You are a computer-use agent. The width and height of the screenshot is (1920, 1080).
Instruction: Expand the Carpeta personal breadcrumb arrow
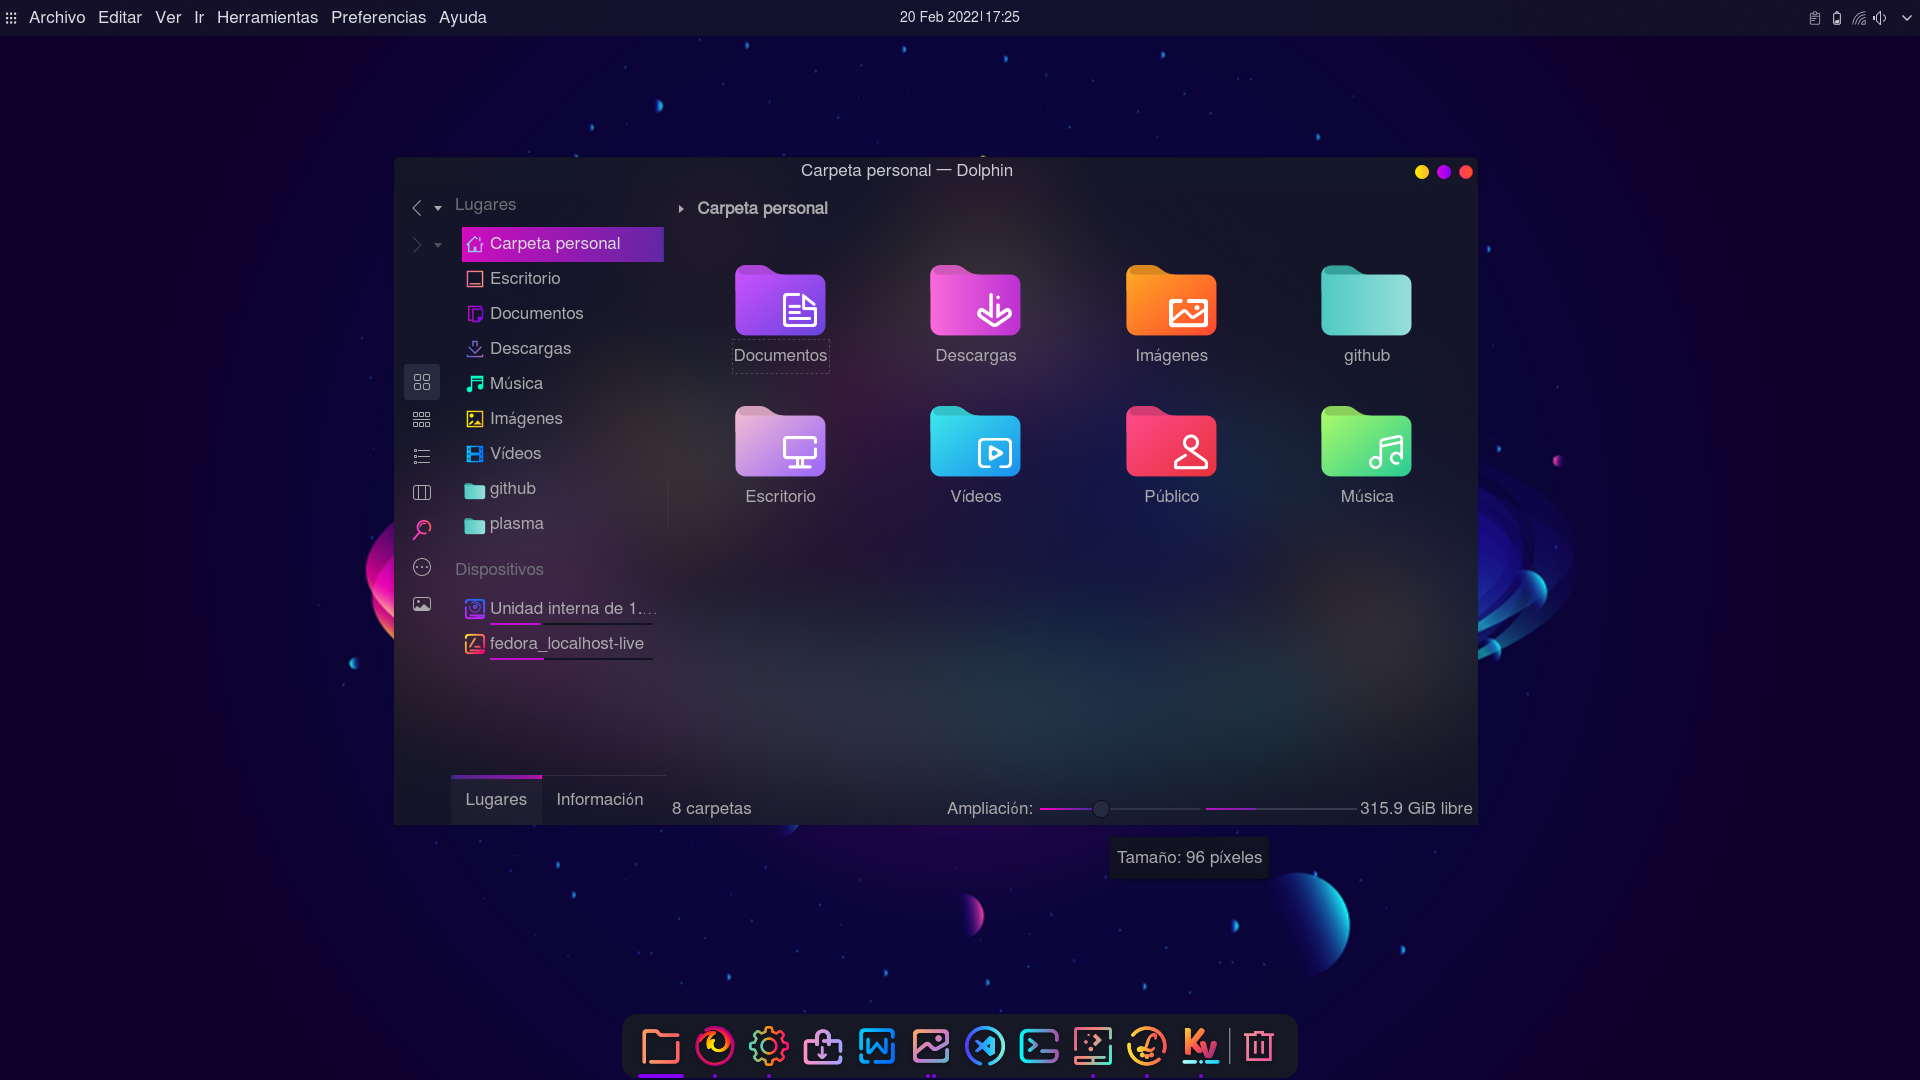(682, 208)
